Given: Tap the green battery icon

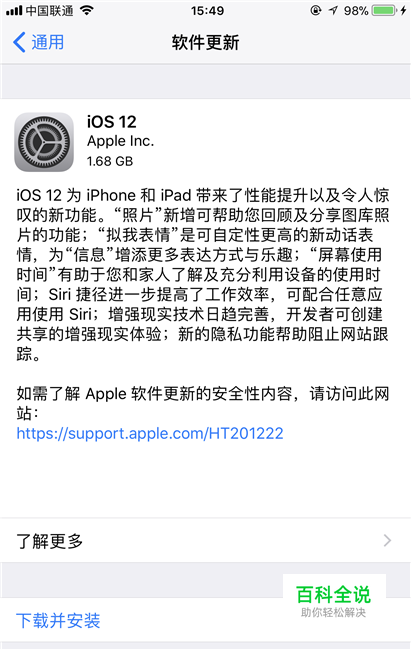Looking at the screenshot, I should tap(384, 10).
